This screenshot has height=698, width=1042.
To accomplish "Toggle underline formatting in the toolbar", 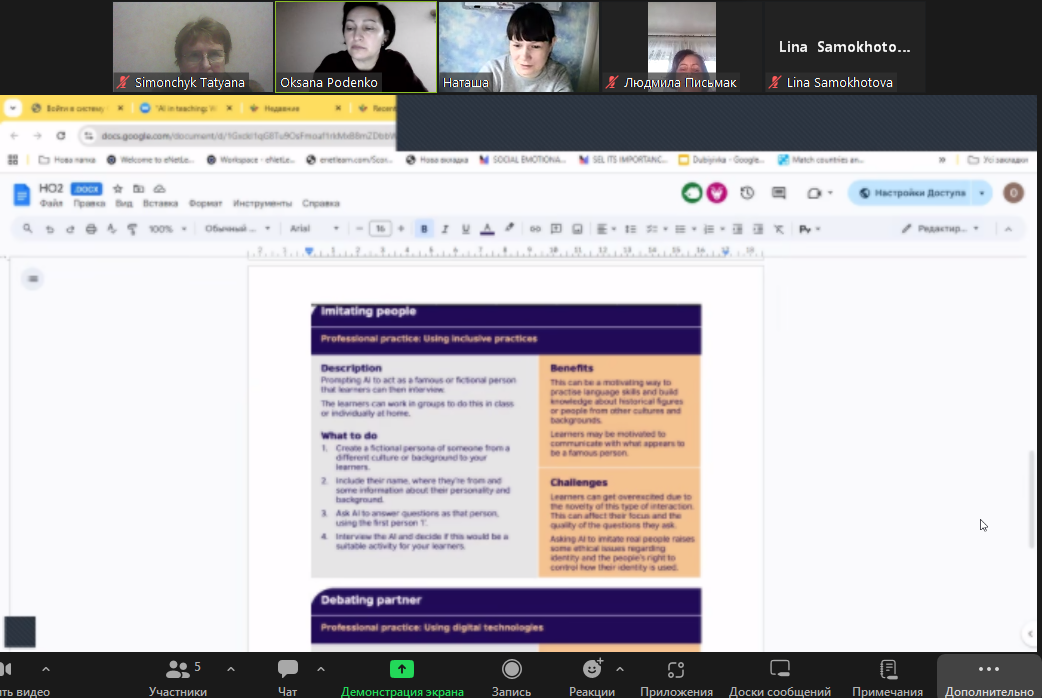I will click(466, 229).
